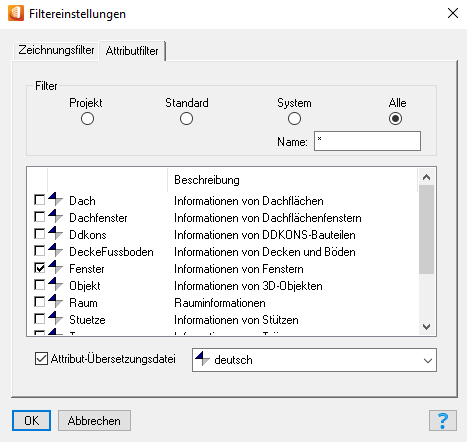Select the Attributfilter tab

pyautogui.click(x=132, y=51)
